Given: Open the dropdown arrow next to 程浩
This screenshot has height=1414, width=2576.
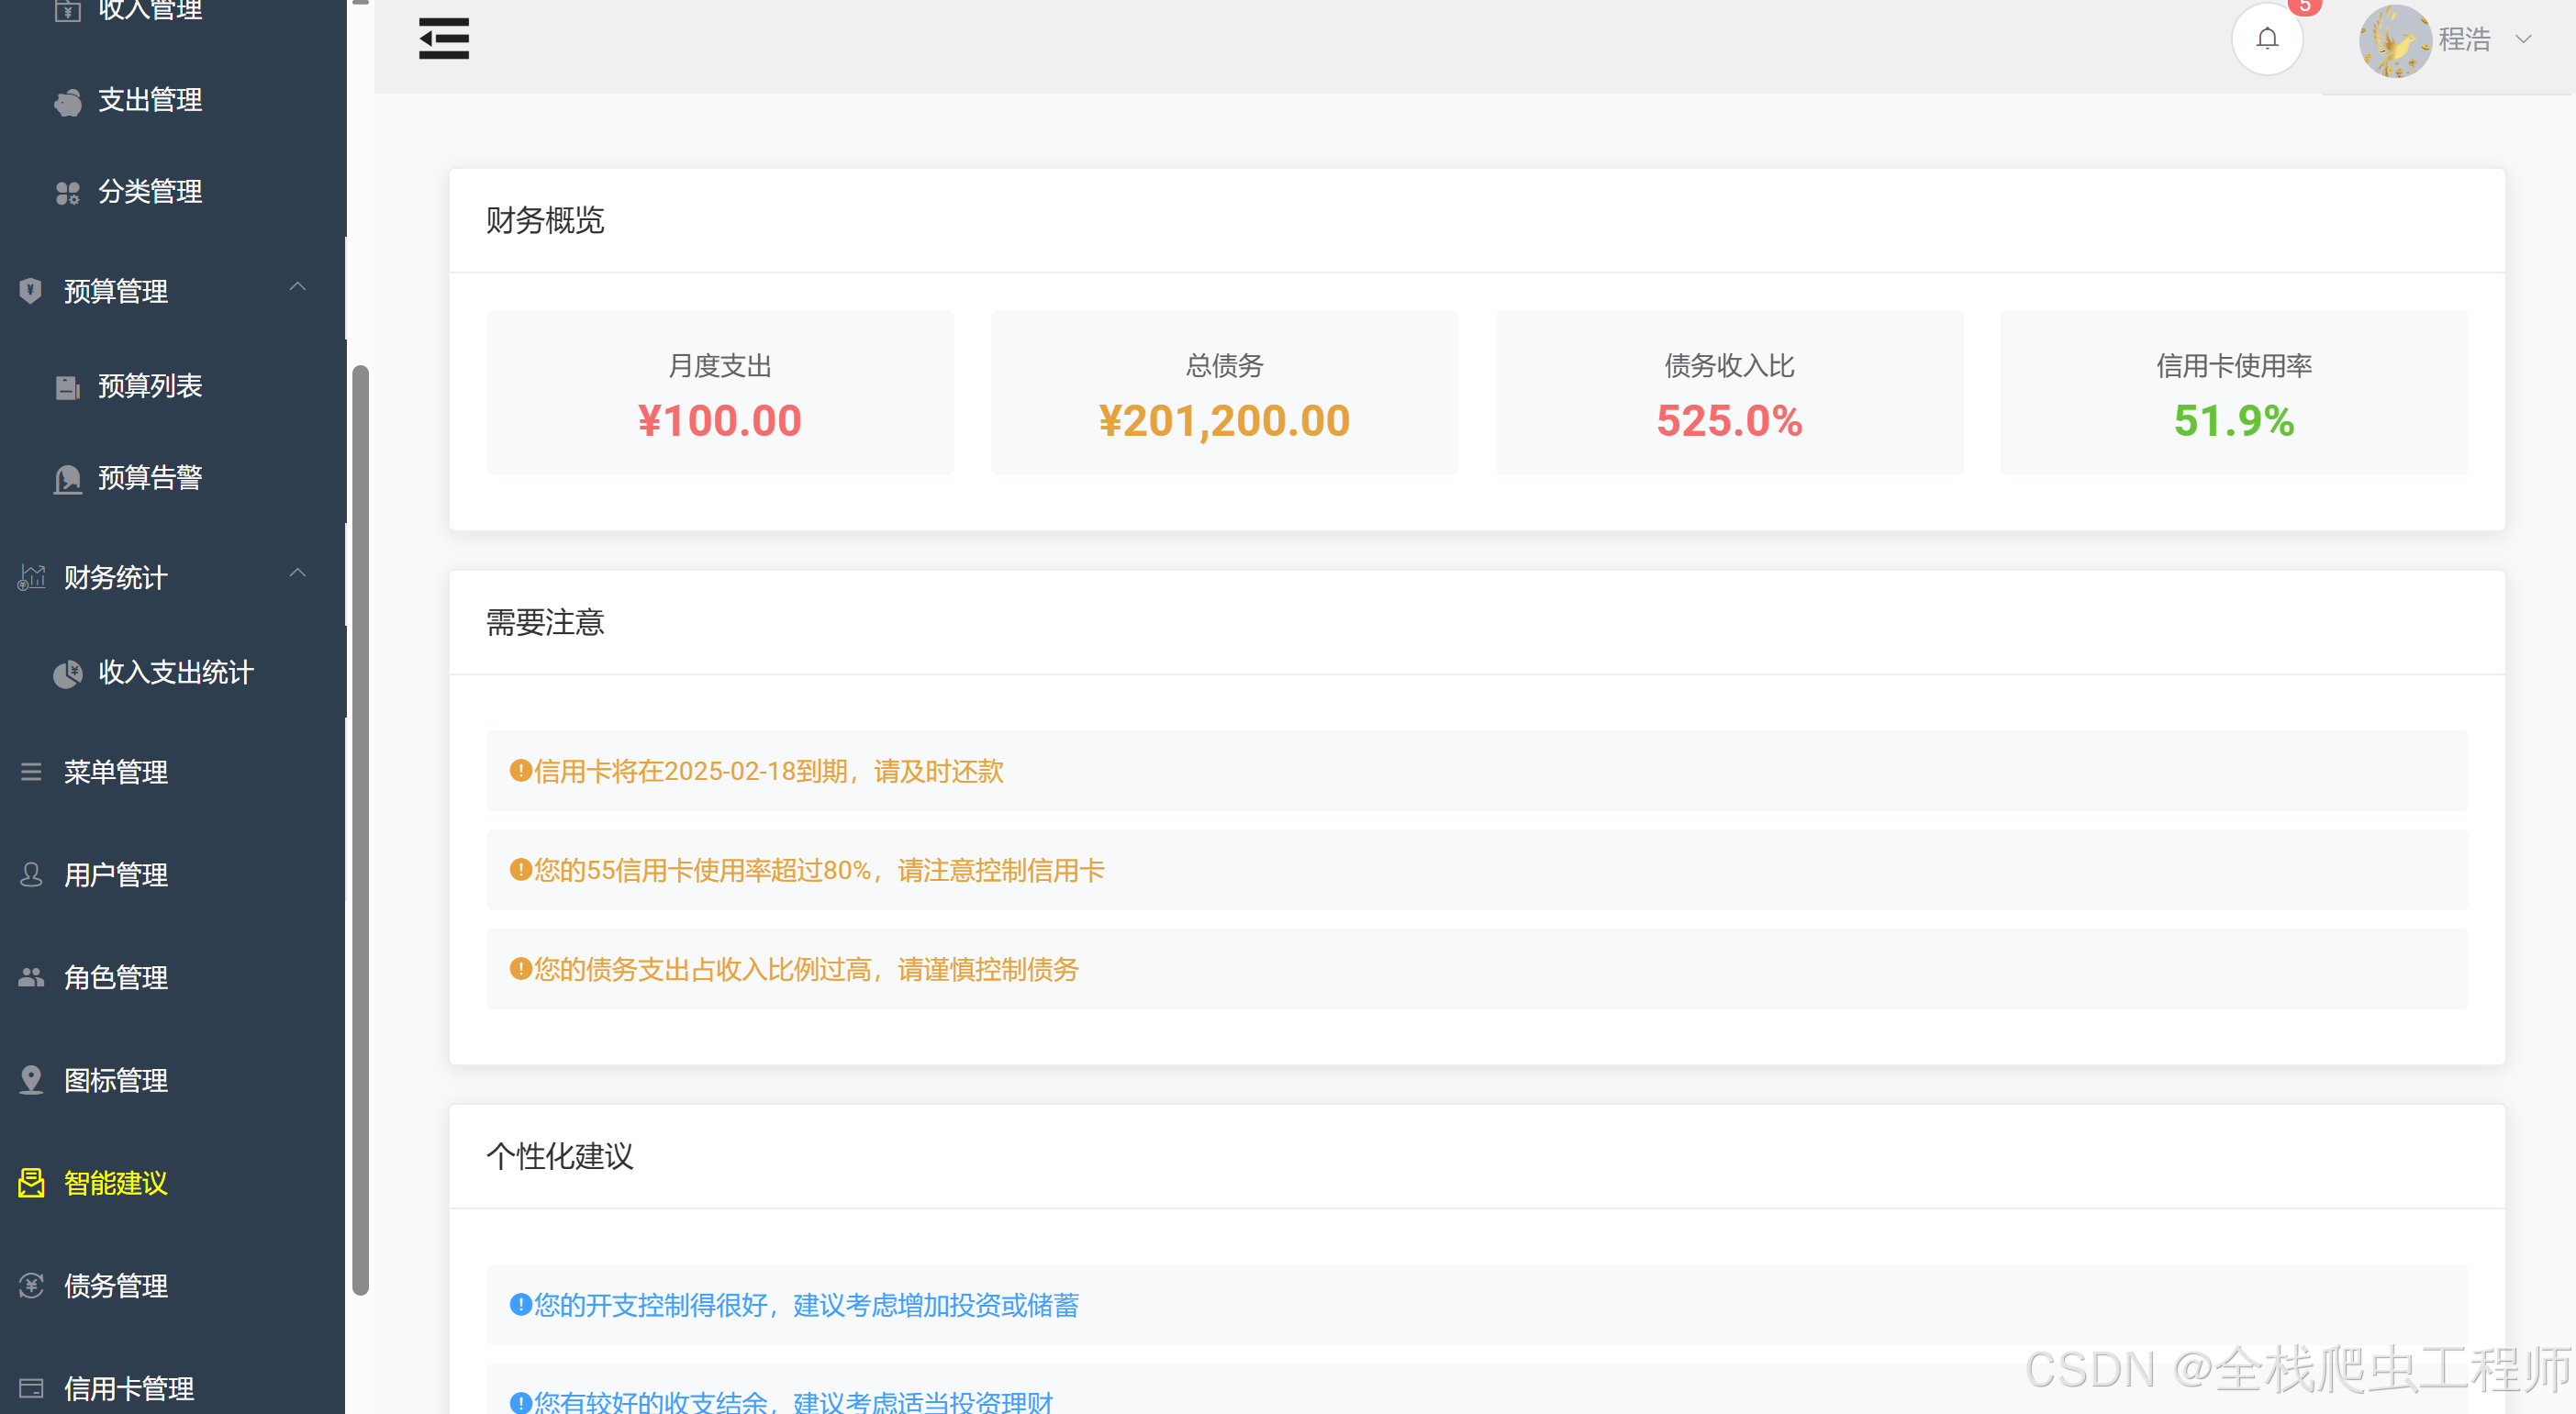Looking at the screenshot, I should point(2523,40).
